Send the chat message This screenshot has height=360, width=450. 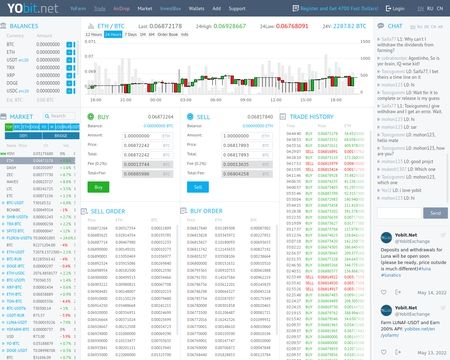[x=435, y=213]
